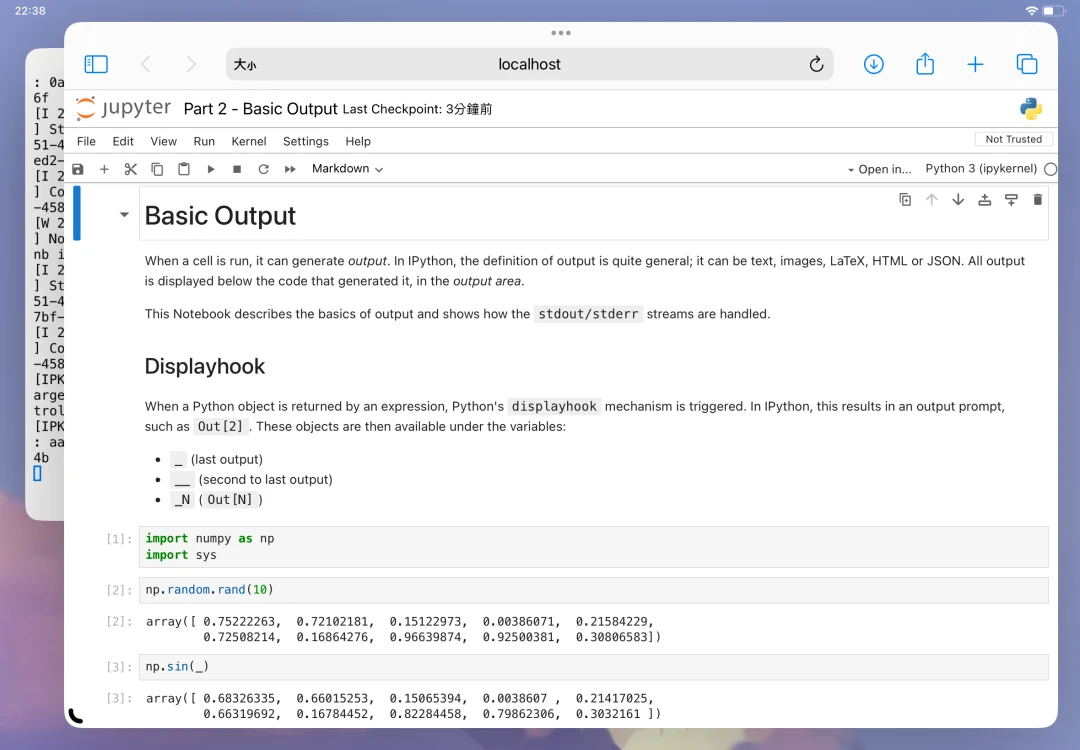Restart the kernel with circular arrow icon

point(264,169)
